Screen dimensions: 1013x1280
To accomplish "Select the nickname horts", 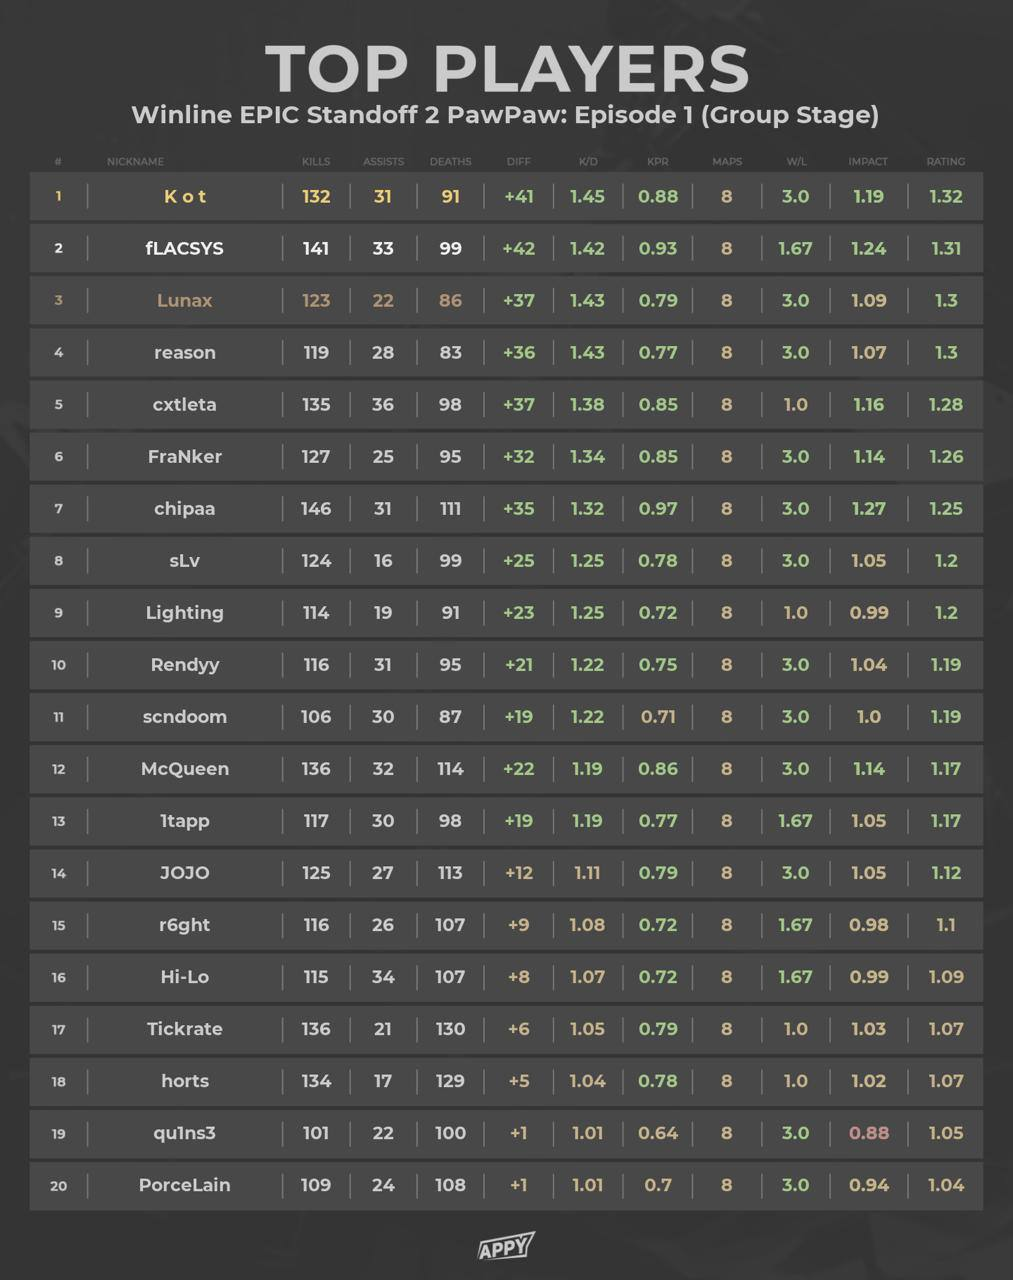I will click(185, 1080).
